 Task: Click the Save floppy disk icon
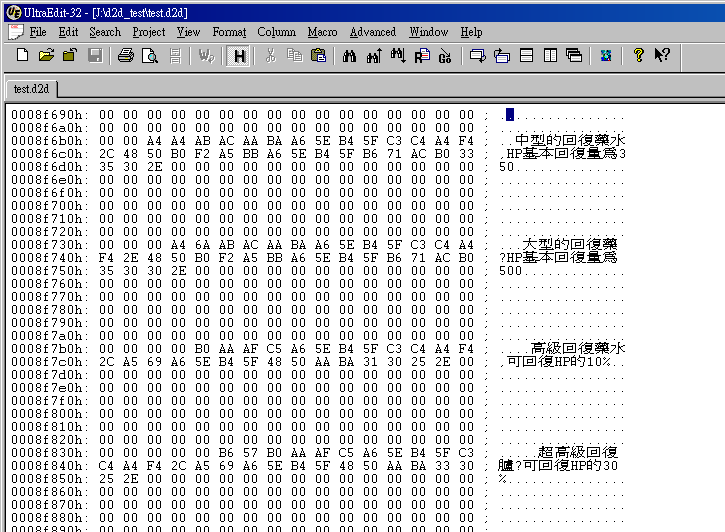(95, 55)
